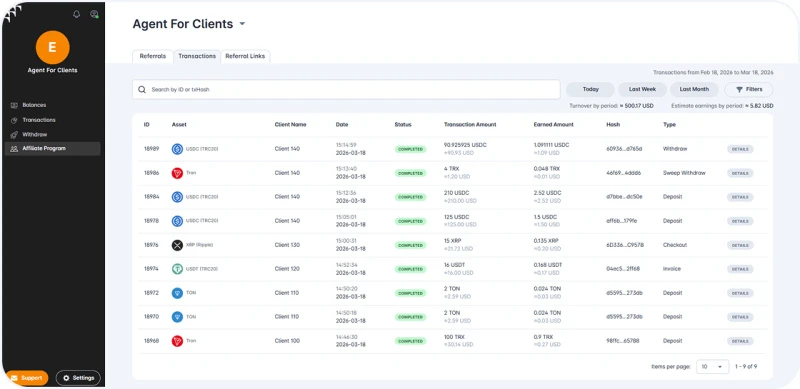The width and height of the screenshot is (800, 389).
Task: Click the magnifier icon in search bar
Action: pyautogui.click(x=142, y=89)
